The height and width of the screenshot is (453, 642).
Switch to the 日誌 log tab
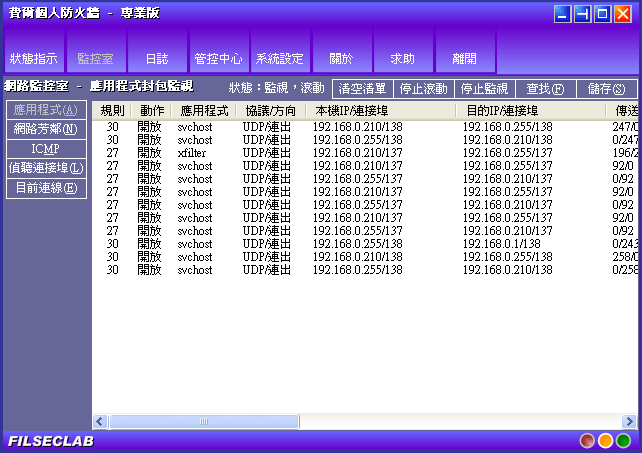157,59
